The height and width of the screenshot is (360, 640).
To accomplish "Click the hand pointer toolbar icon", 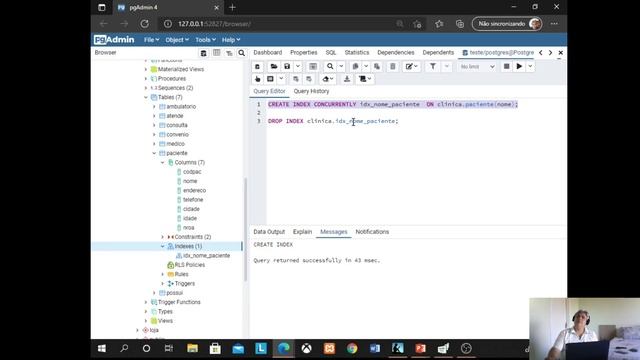I will (257, 79).
